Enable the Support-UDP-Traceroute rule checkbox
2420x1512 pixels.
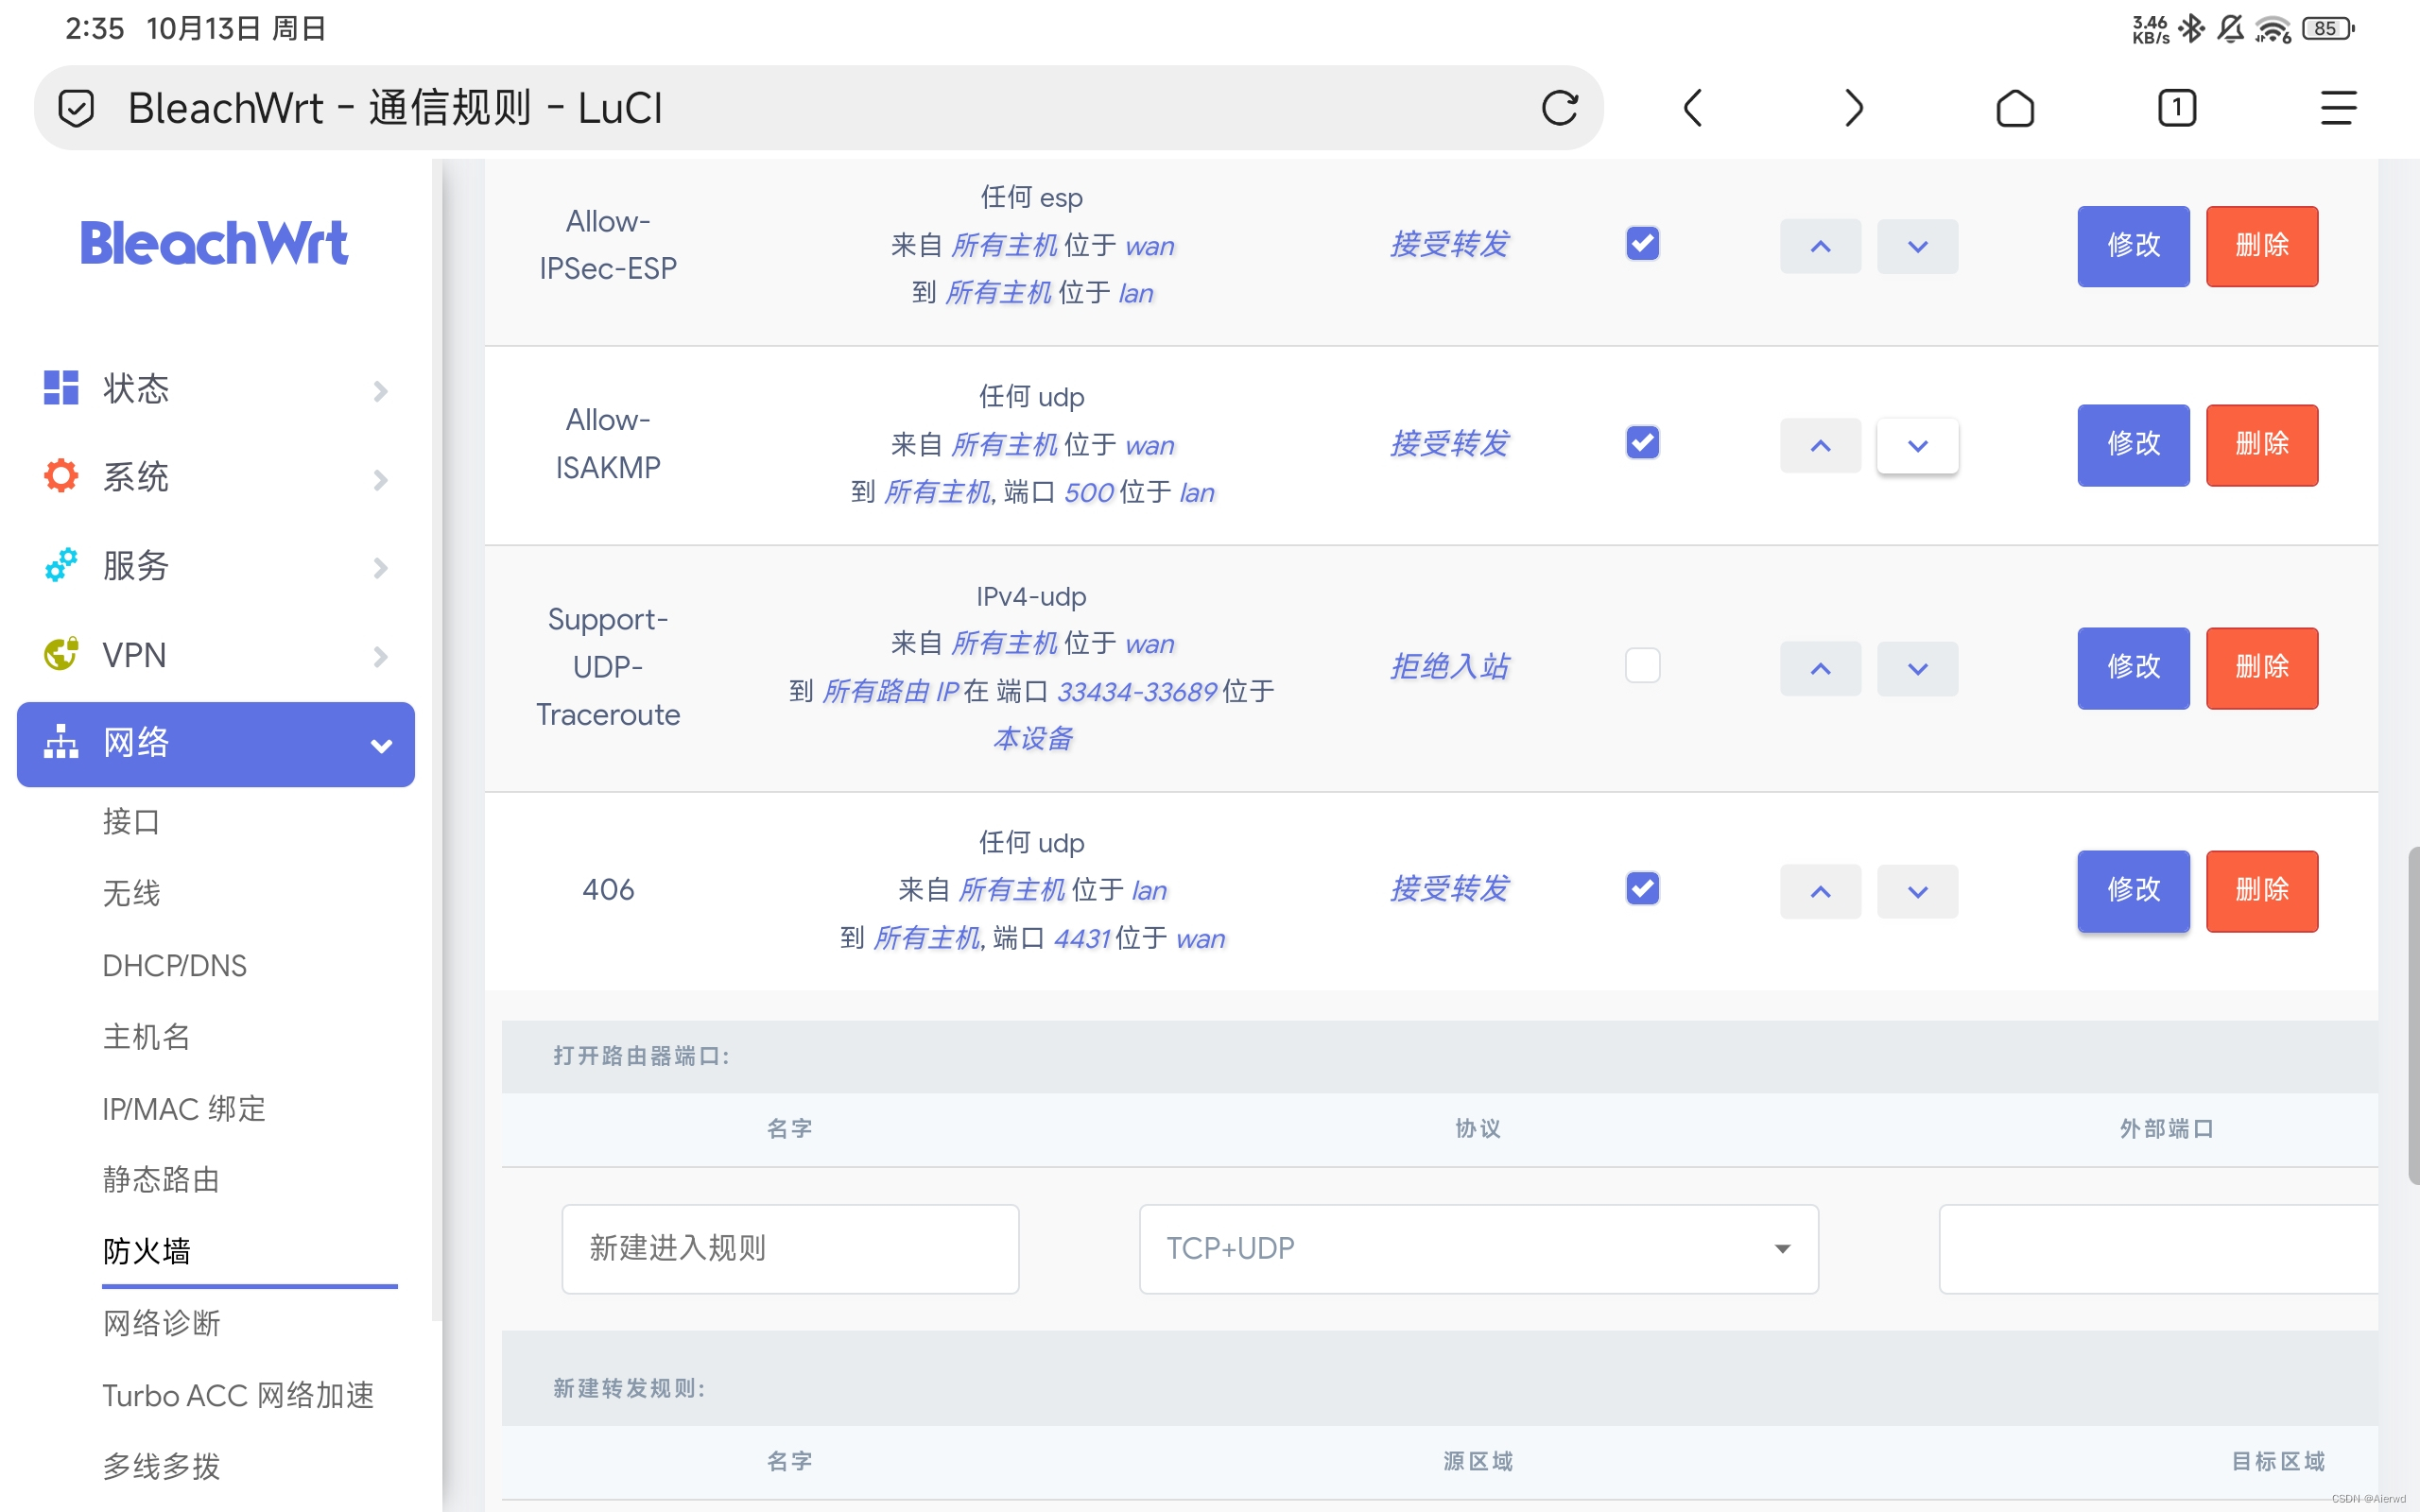(x=1642, y=666)
